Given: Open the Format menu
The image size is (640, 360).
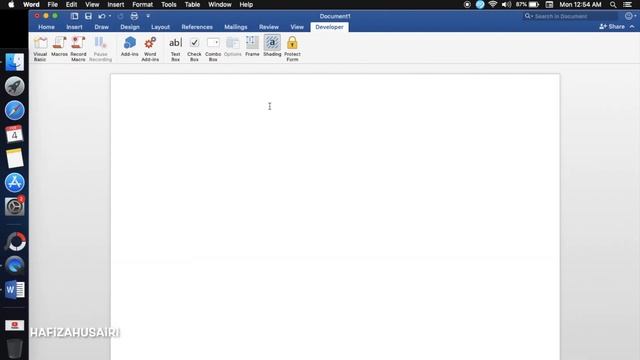Looking at the screenshot, I should click(142, 4).
